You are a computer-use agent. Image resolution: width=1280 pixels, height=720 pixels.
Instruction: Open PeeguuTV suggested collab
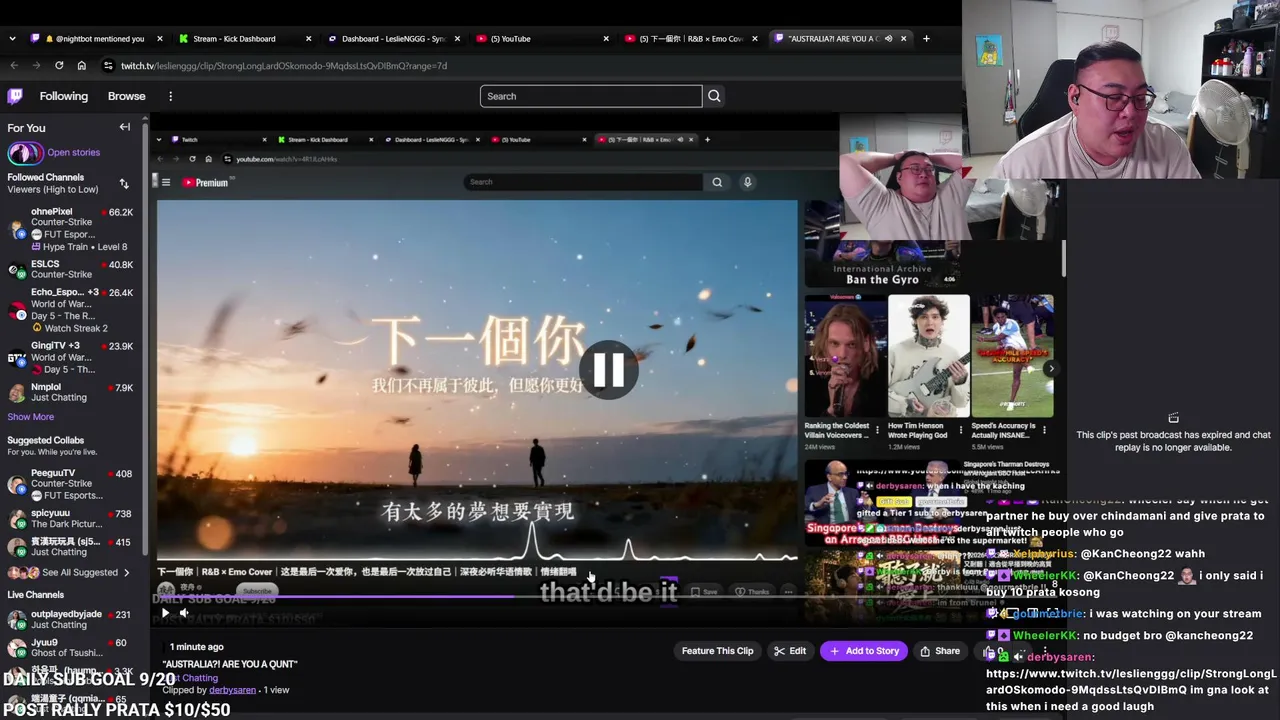click(71, 484)
